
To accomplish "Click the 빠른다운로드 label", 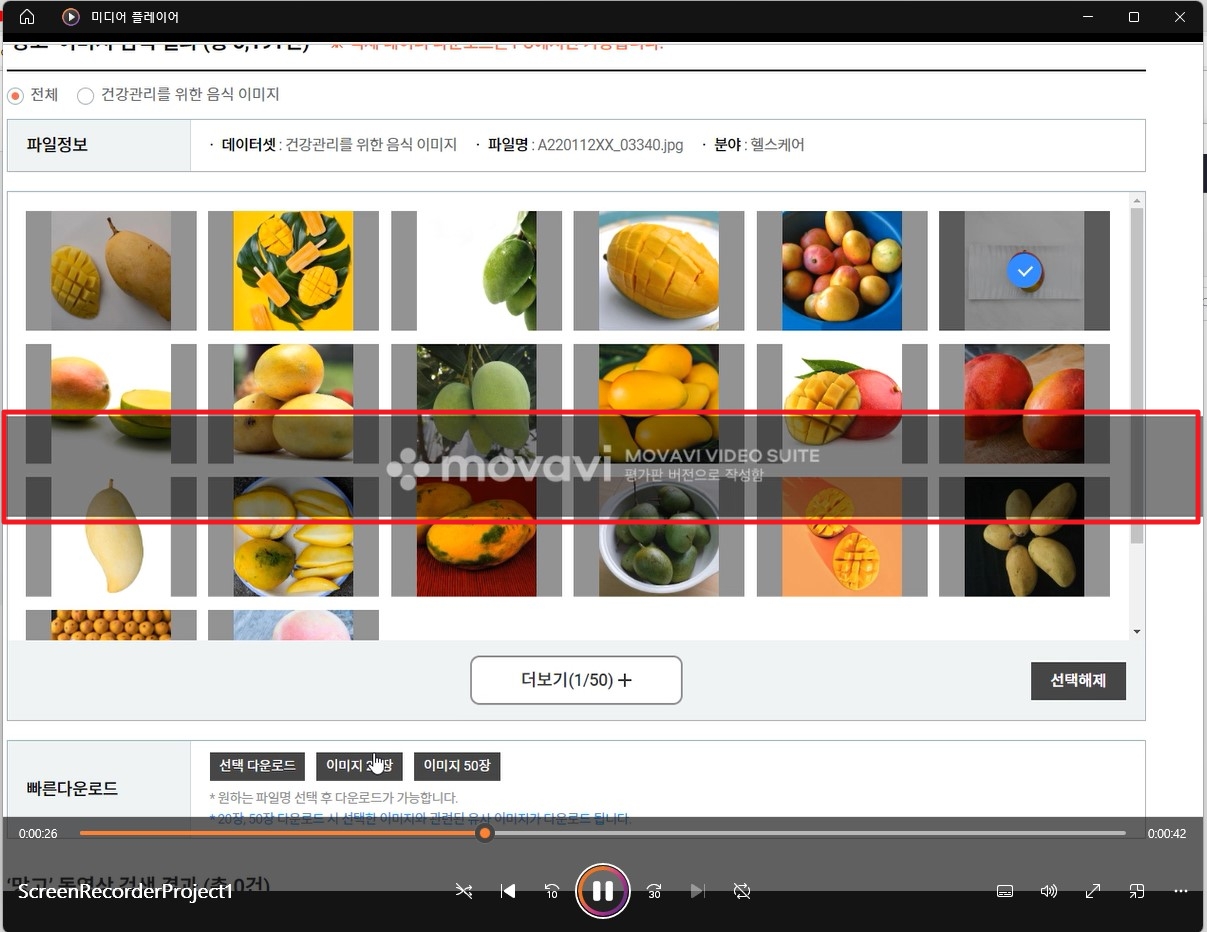I will pyautogui.click(x=72, y=789).
